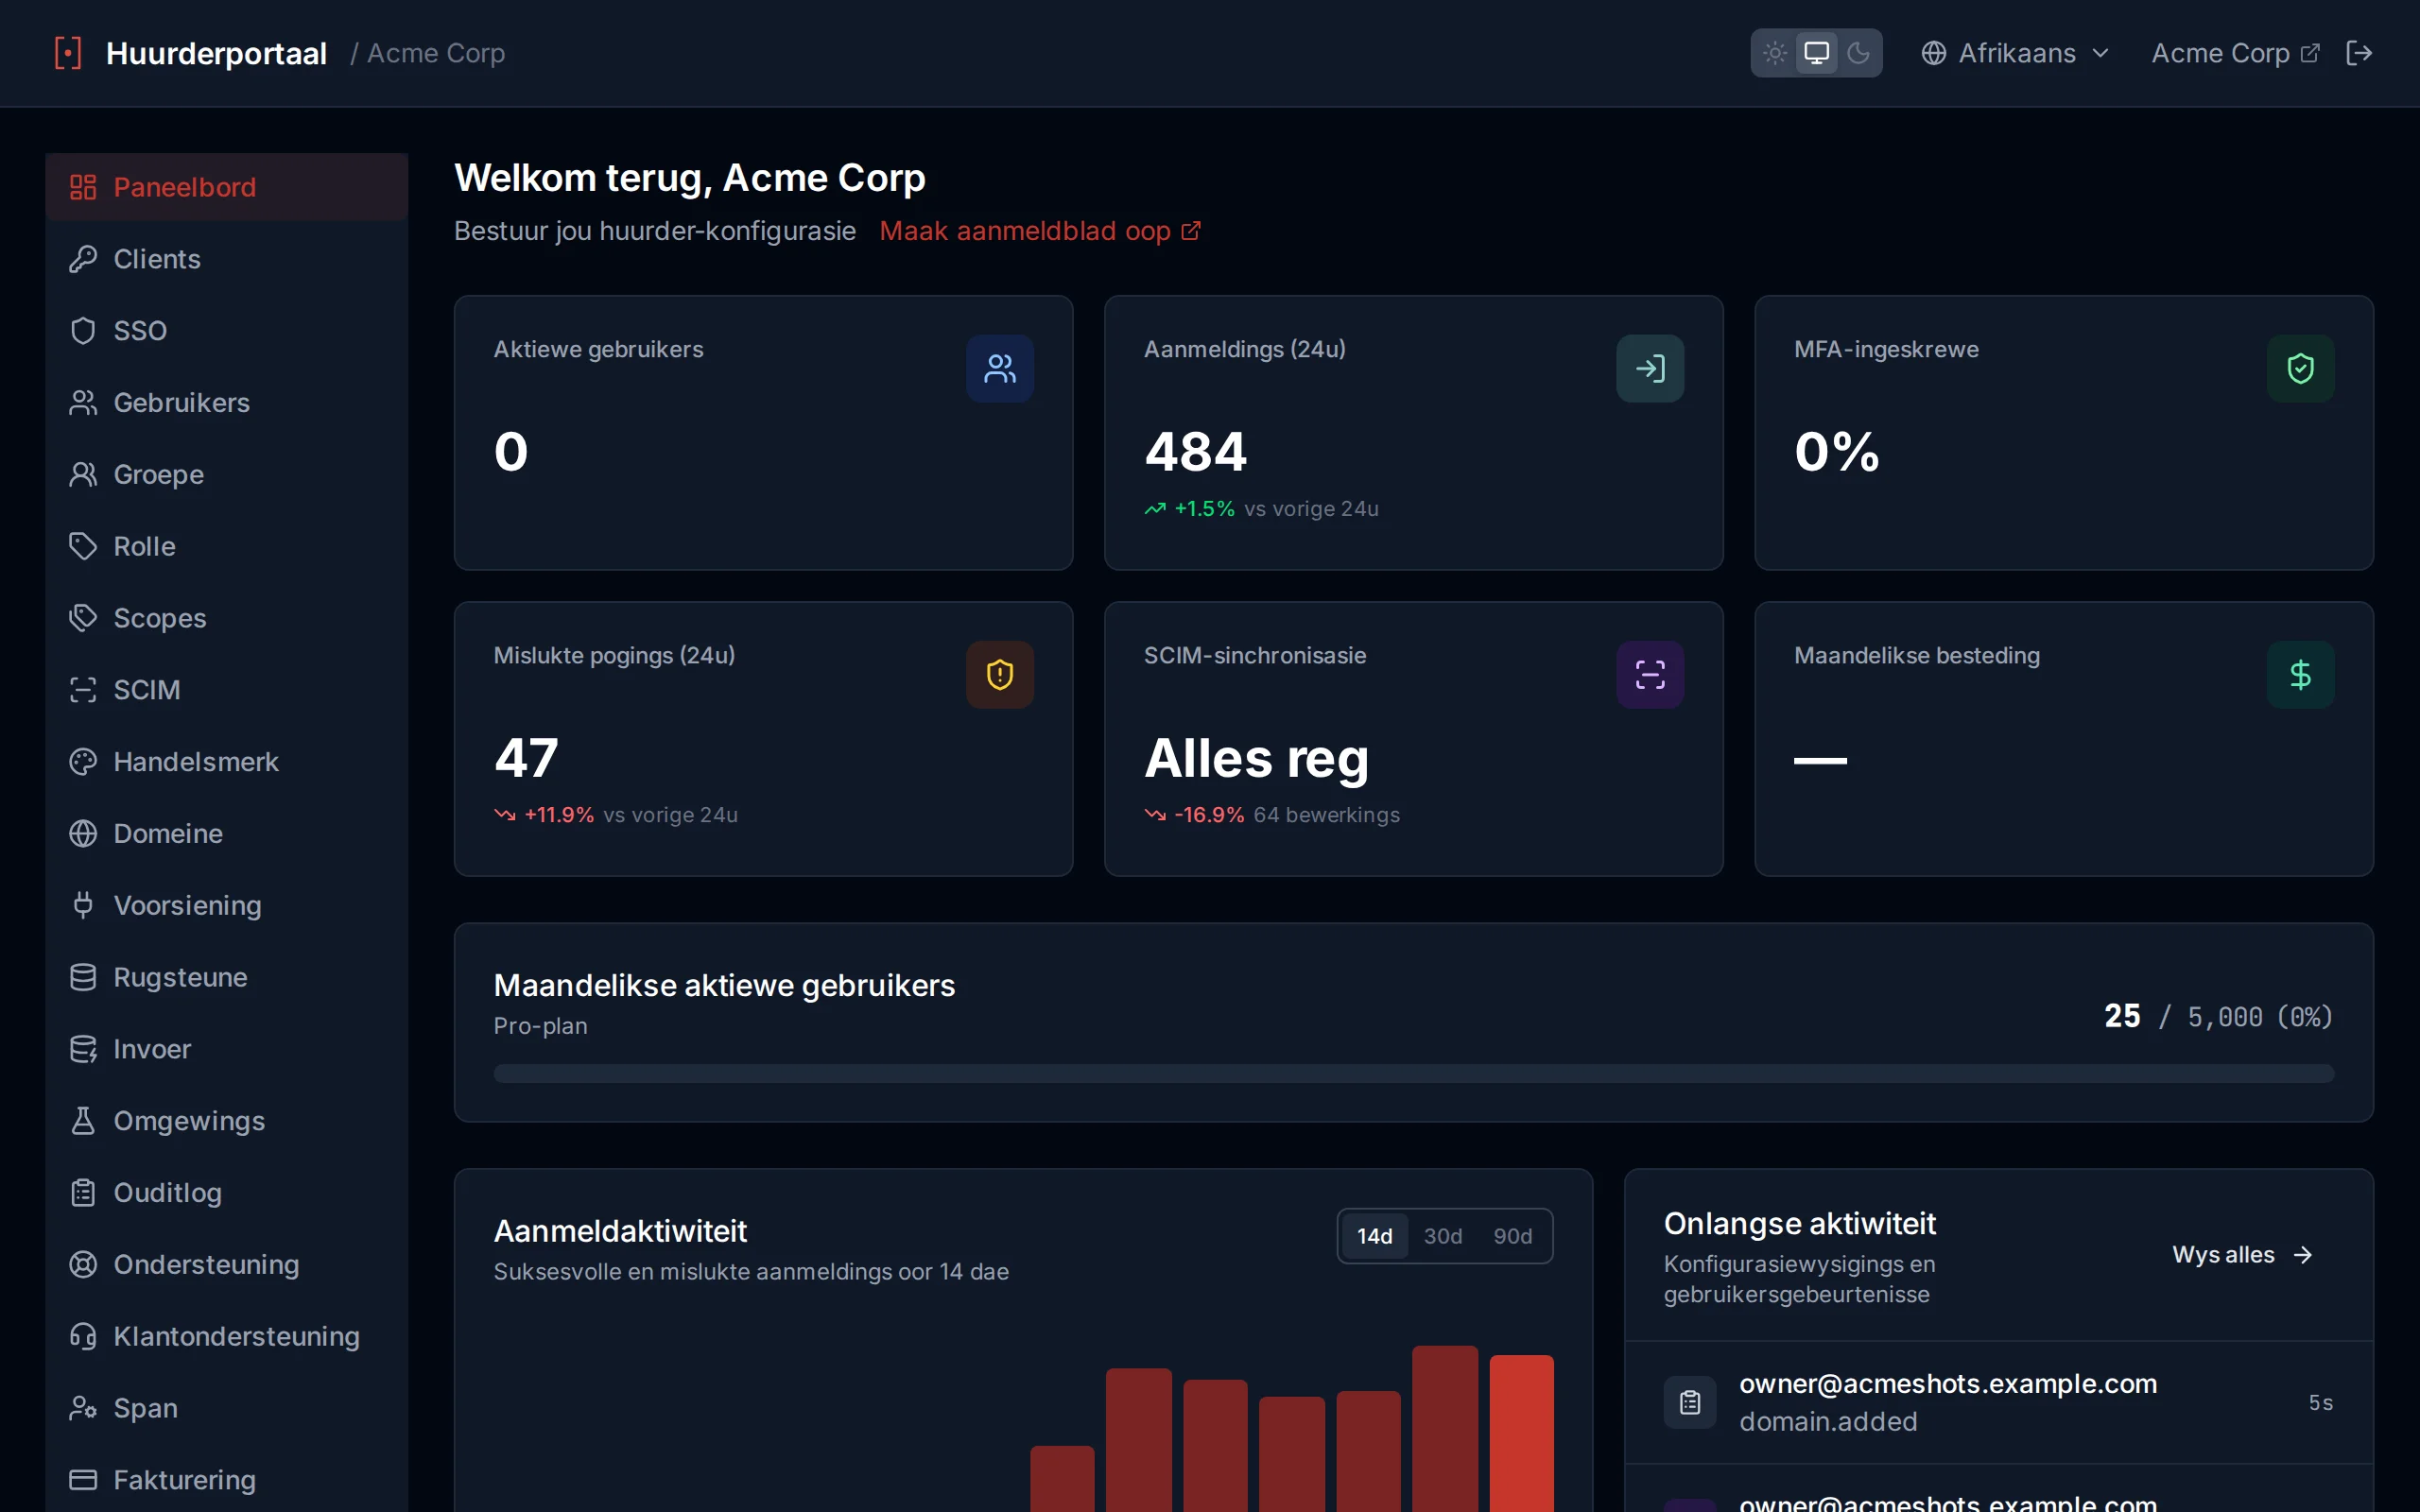Open the Afrikaans language dropdown
The height and width of the screenshot is (1512, 2420).
pyautogui.click(x=2015, y=53)
